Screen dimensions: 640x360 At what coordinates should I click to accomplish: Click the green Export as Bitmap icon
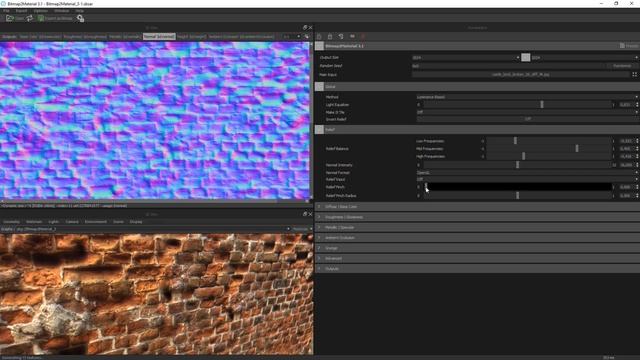pyautogui.click(x=41, y=18)
